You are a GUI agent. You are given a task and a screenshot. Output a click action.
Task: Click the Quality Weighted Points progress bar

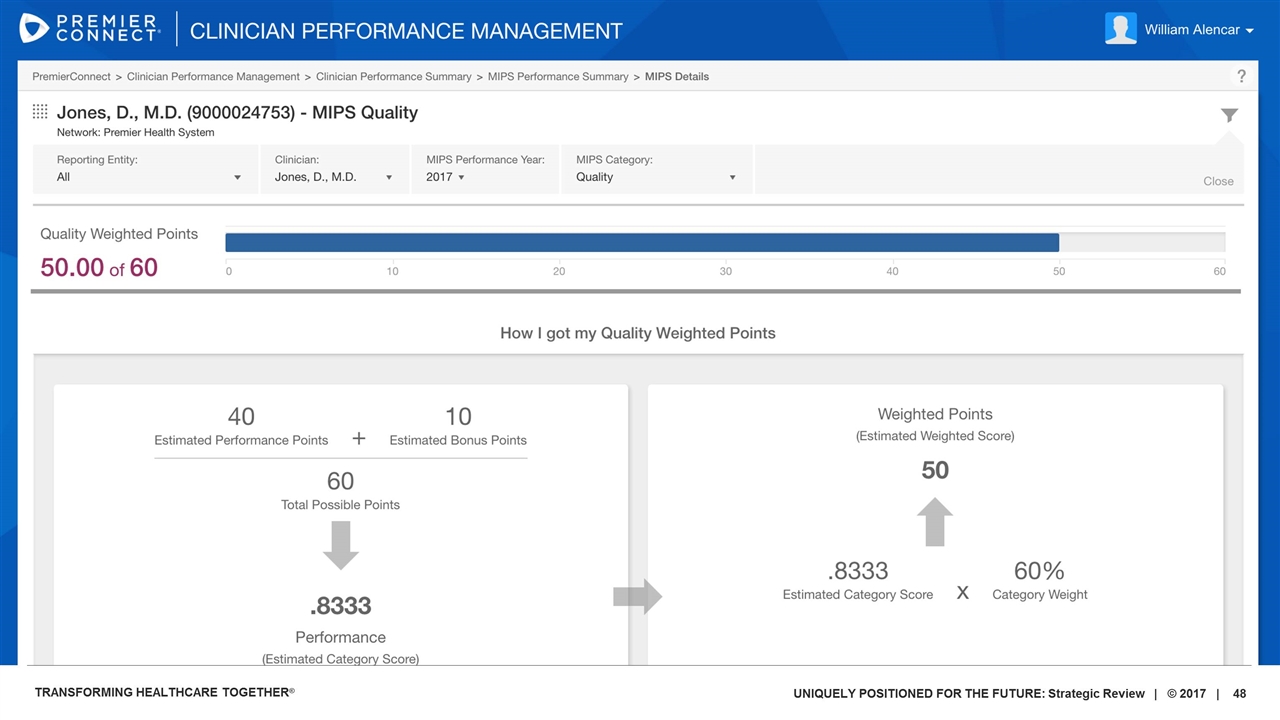click(725, 242)
